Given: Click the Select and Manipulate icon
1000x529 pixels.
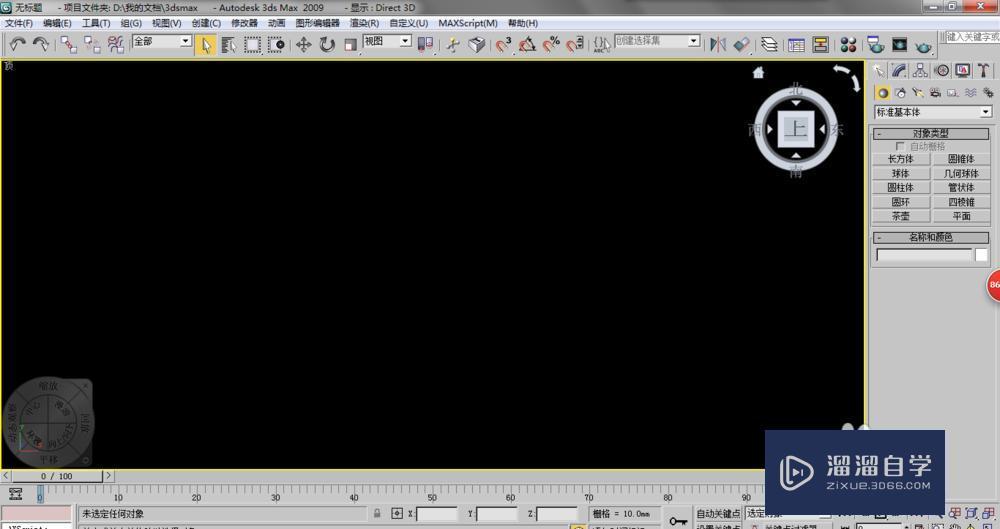Looking at the screenshot, I should click(453, 45).
